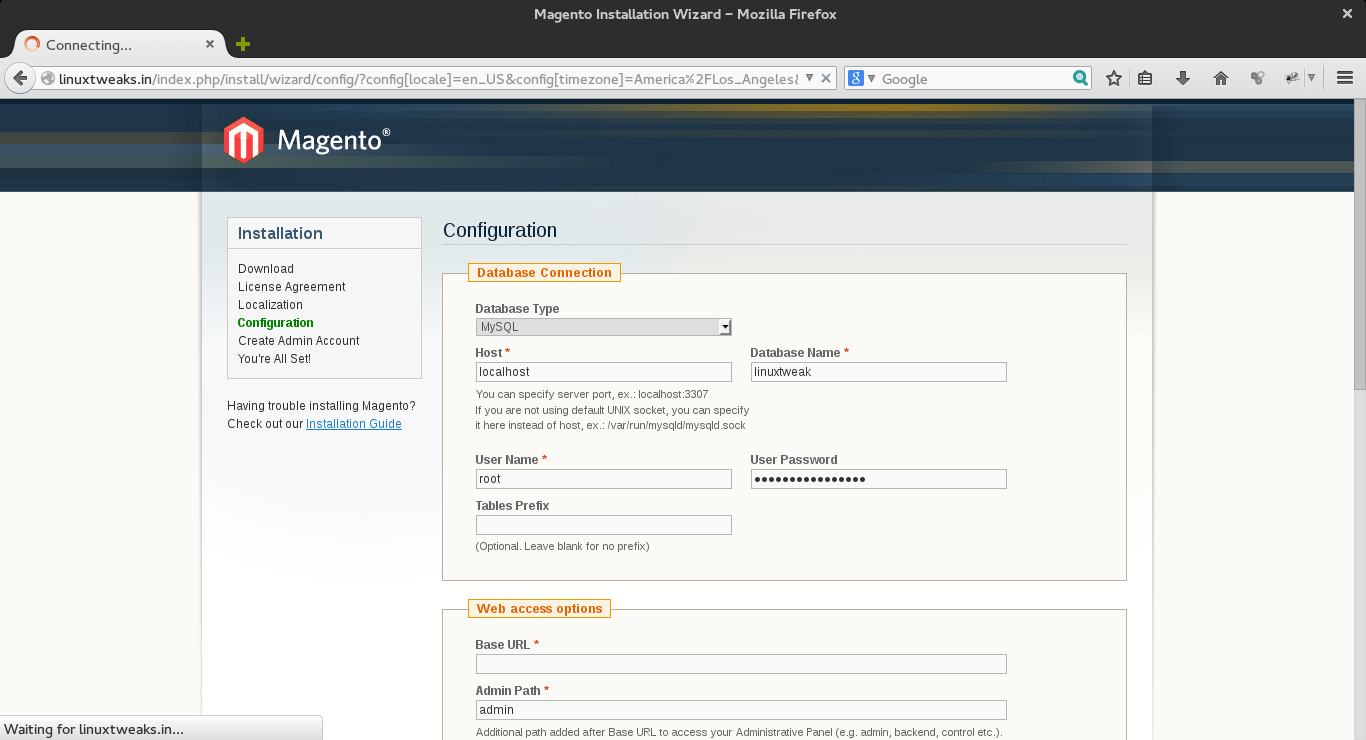
Task: Go to Firefox home page icon
Action: pyautogui.click(x=1220, y=78)
